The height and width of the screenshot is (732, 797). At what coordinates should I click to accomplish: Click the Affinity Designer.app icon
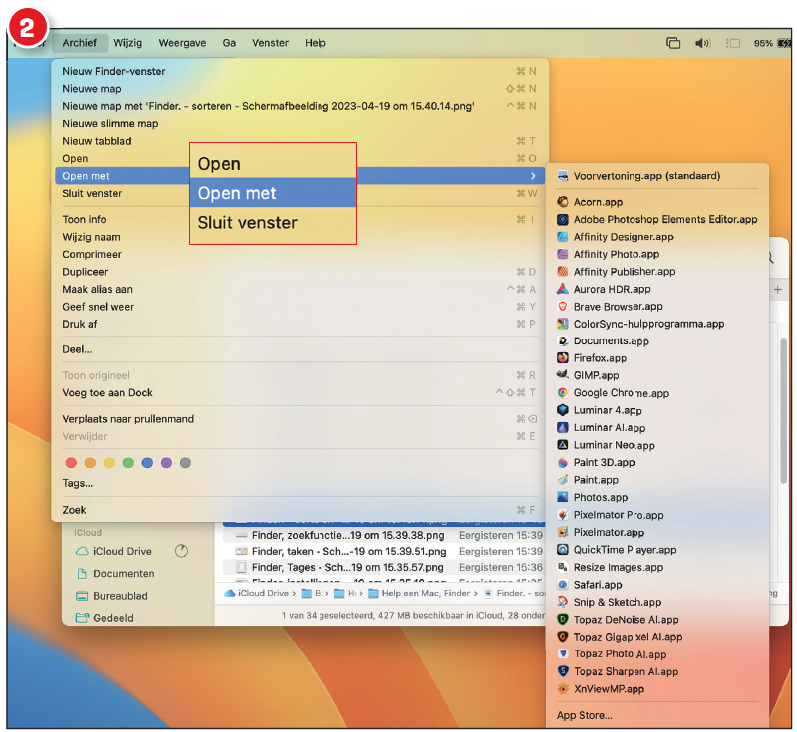[x=562, y=237]
